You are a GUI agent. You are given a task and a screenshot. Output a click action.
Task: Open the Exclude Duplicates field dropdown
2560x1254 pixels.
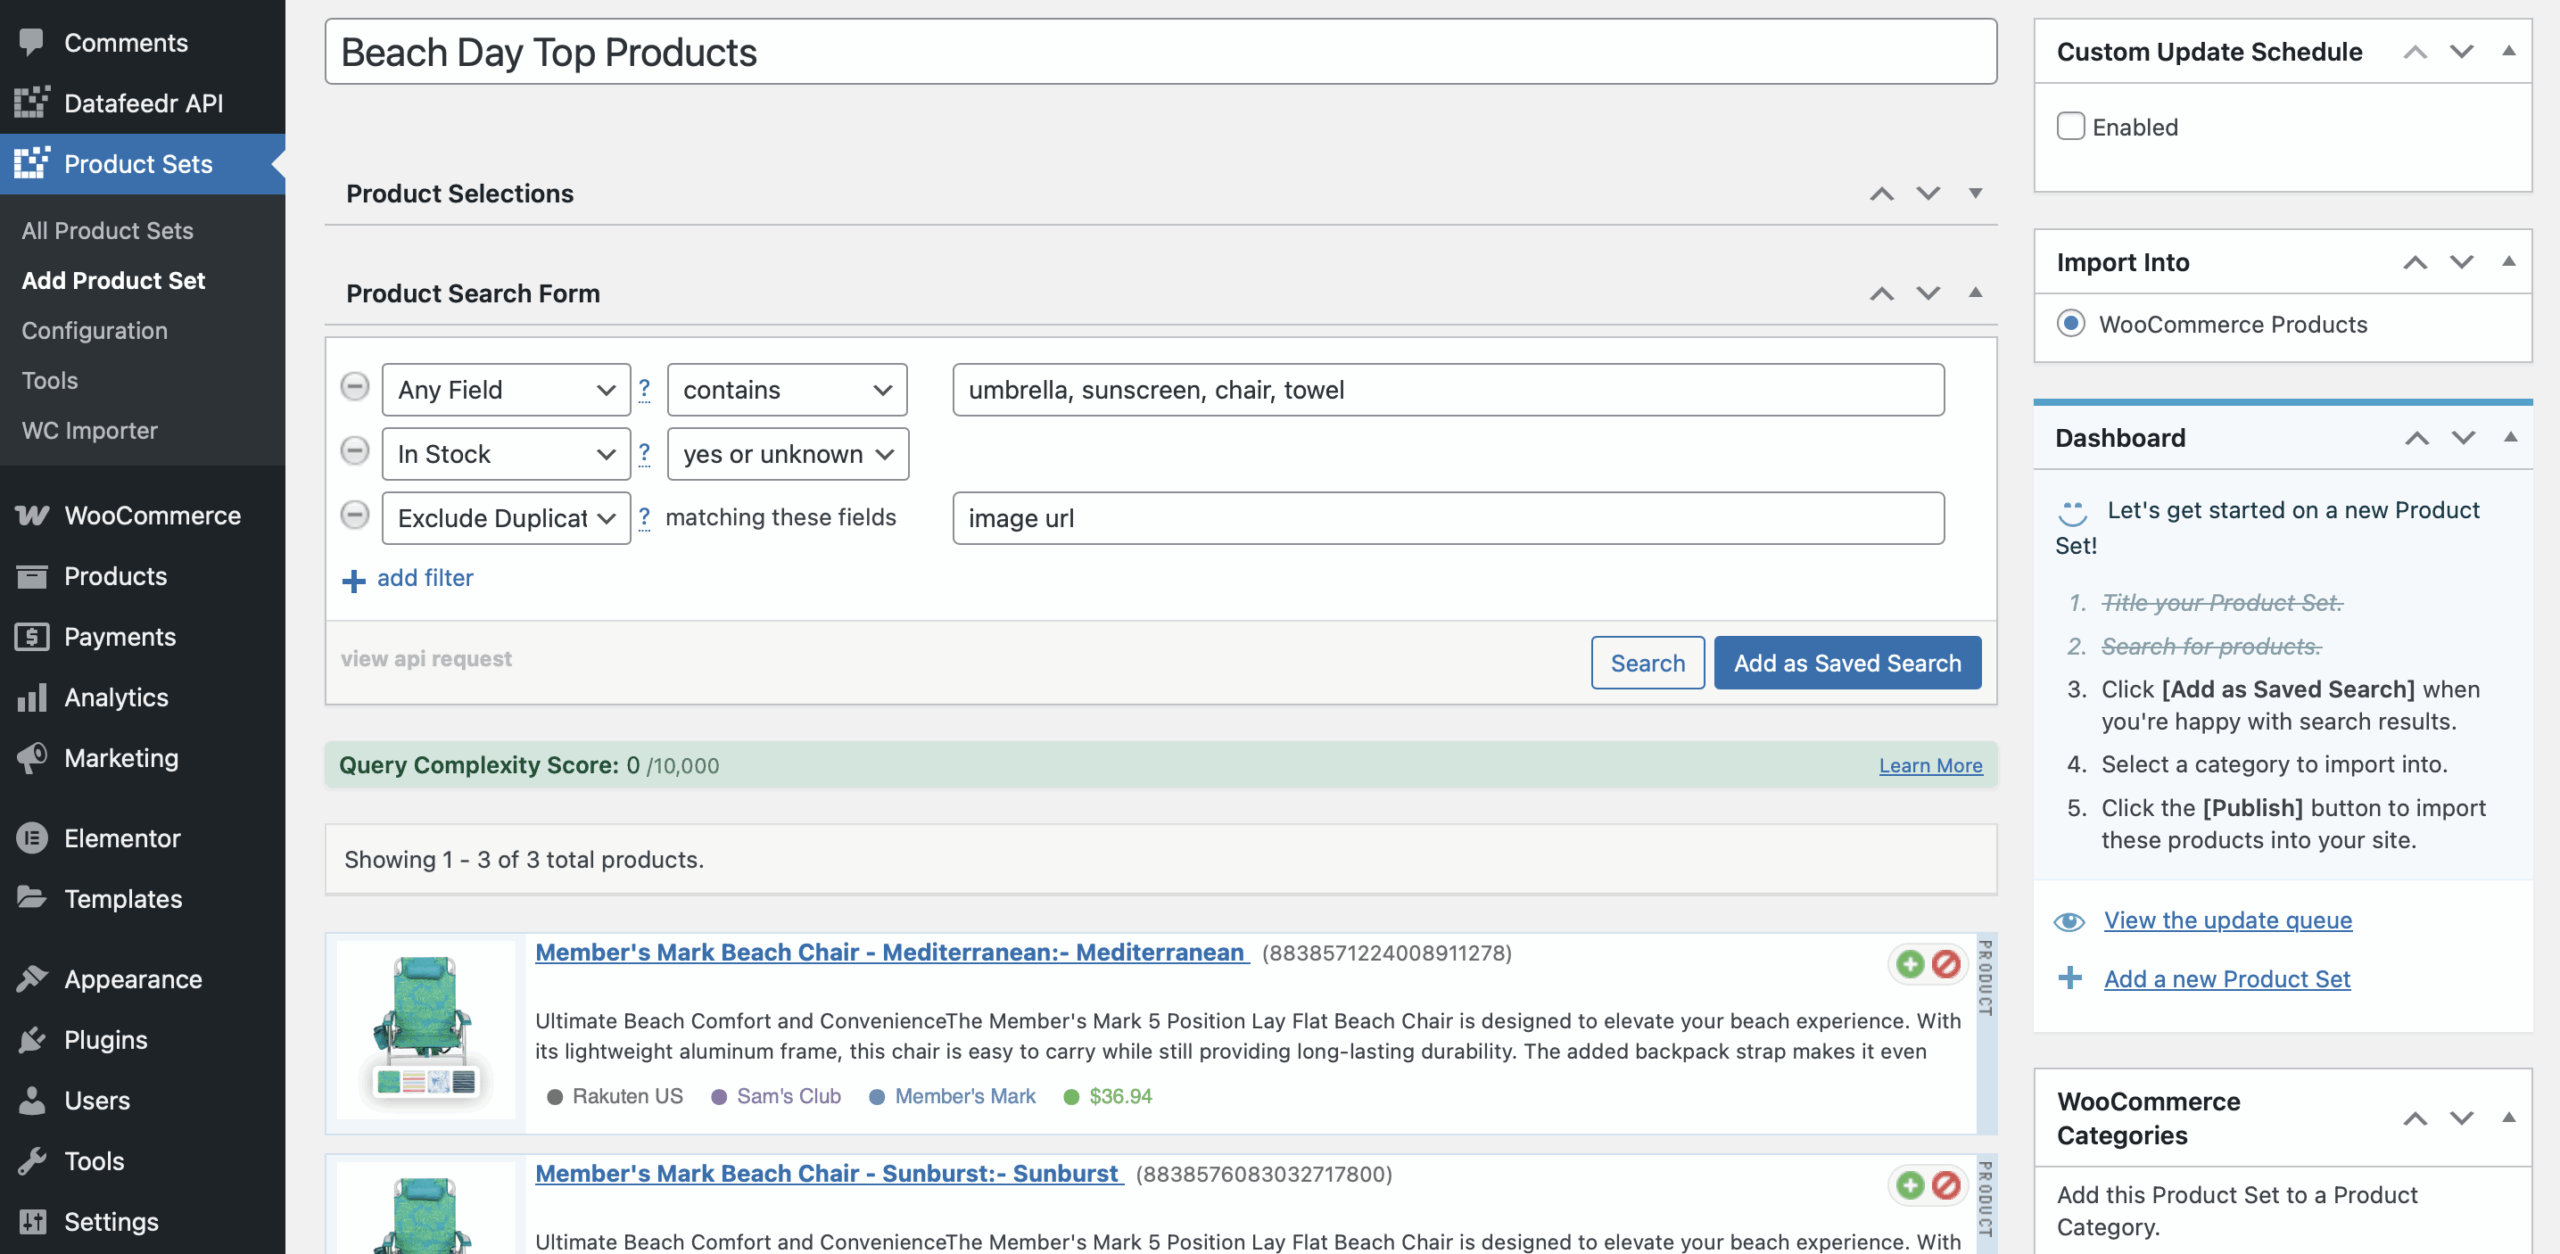tap(506, 517)
